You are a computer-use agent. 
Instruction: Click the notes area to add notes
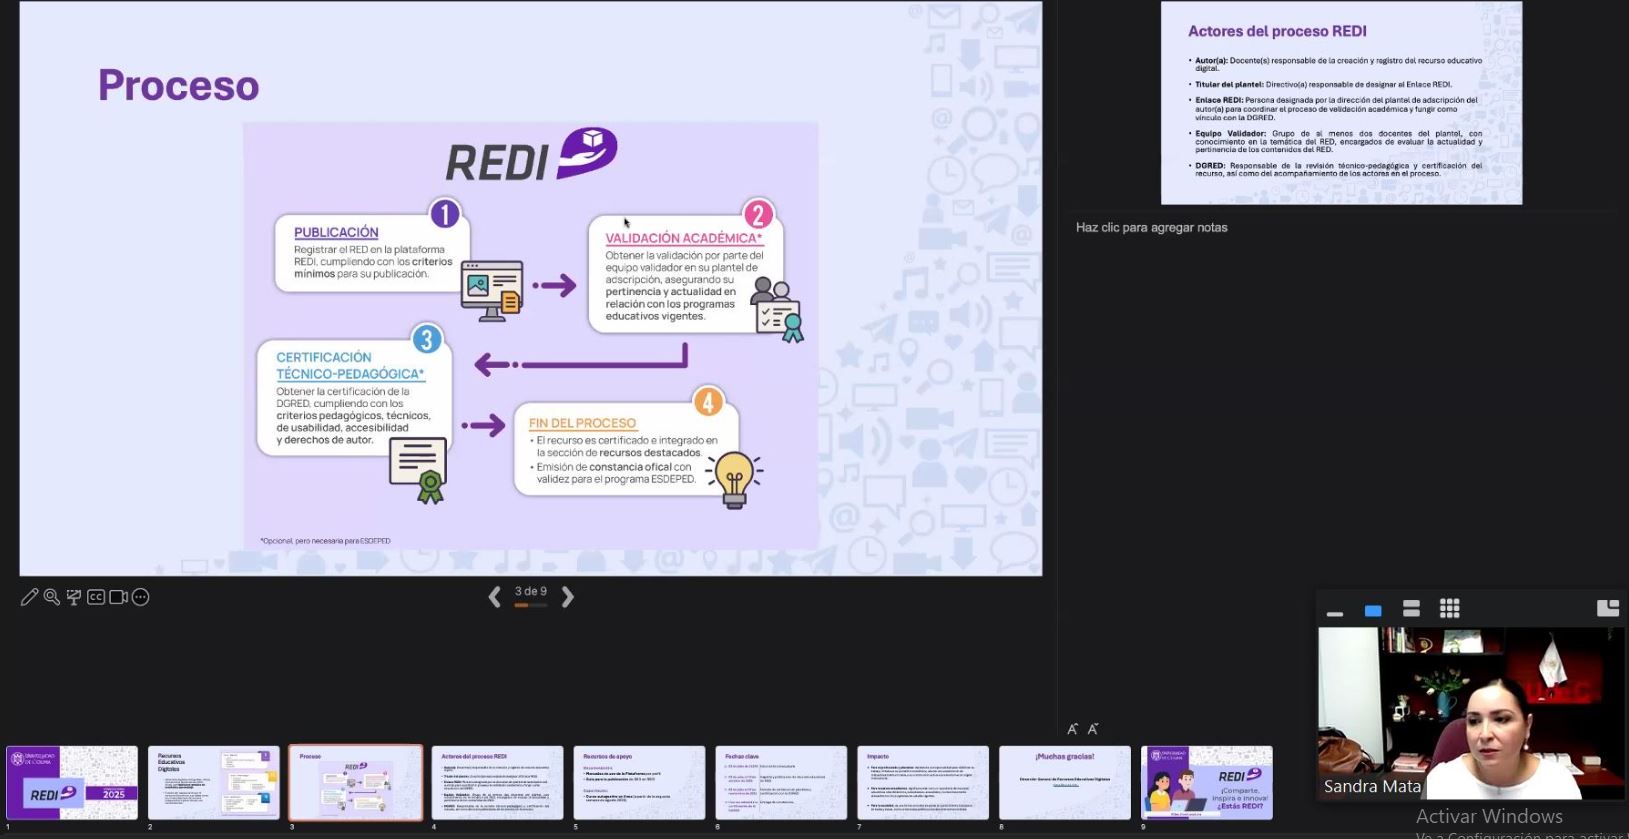1151,228
